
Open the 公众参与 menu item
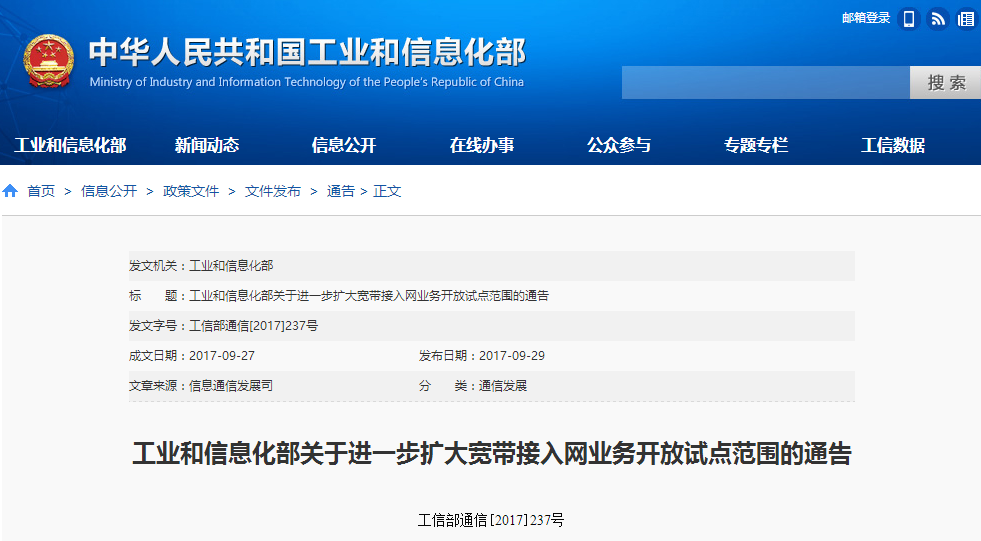[x=619, y=145]
